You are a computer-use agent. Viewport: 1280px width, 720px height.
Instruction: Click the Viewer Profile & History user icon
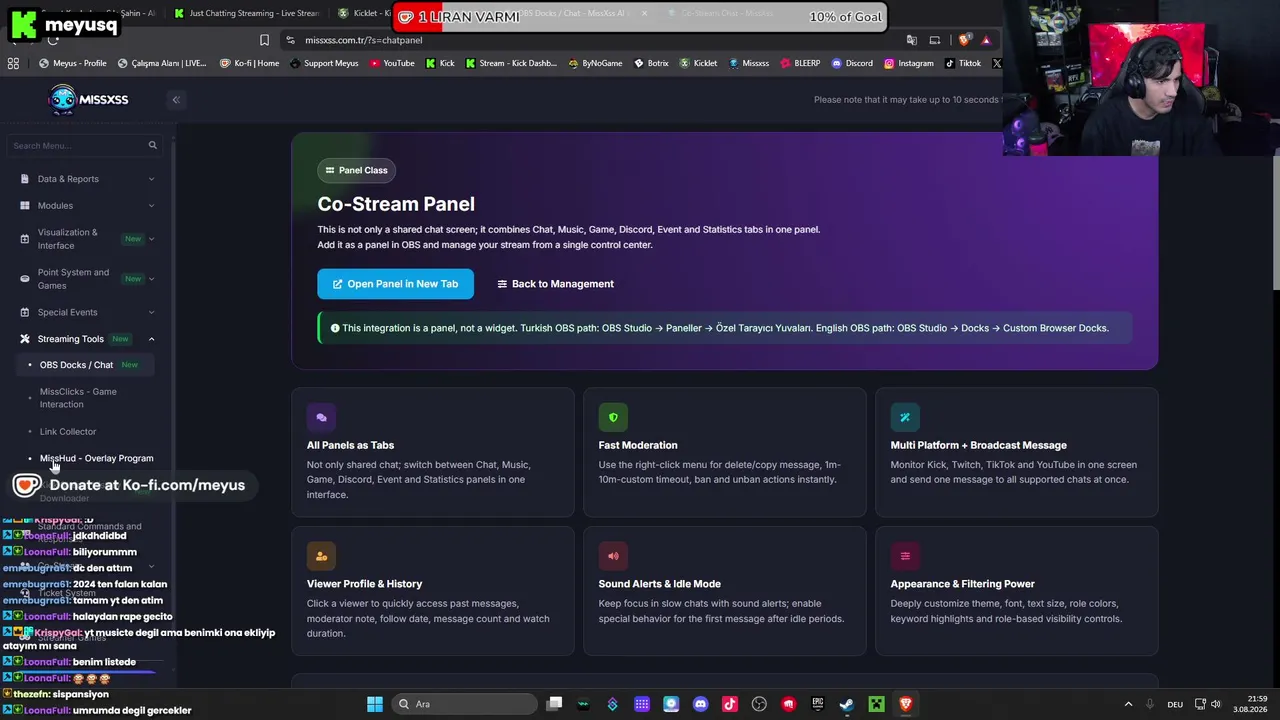[x=321, y=556]
